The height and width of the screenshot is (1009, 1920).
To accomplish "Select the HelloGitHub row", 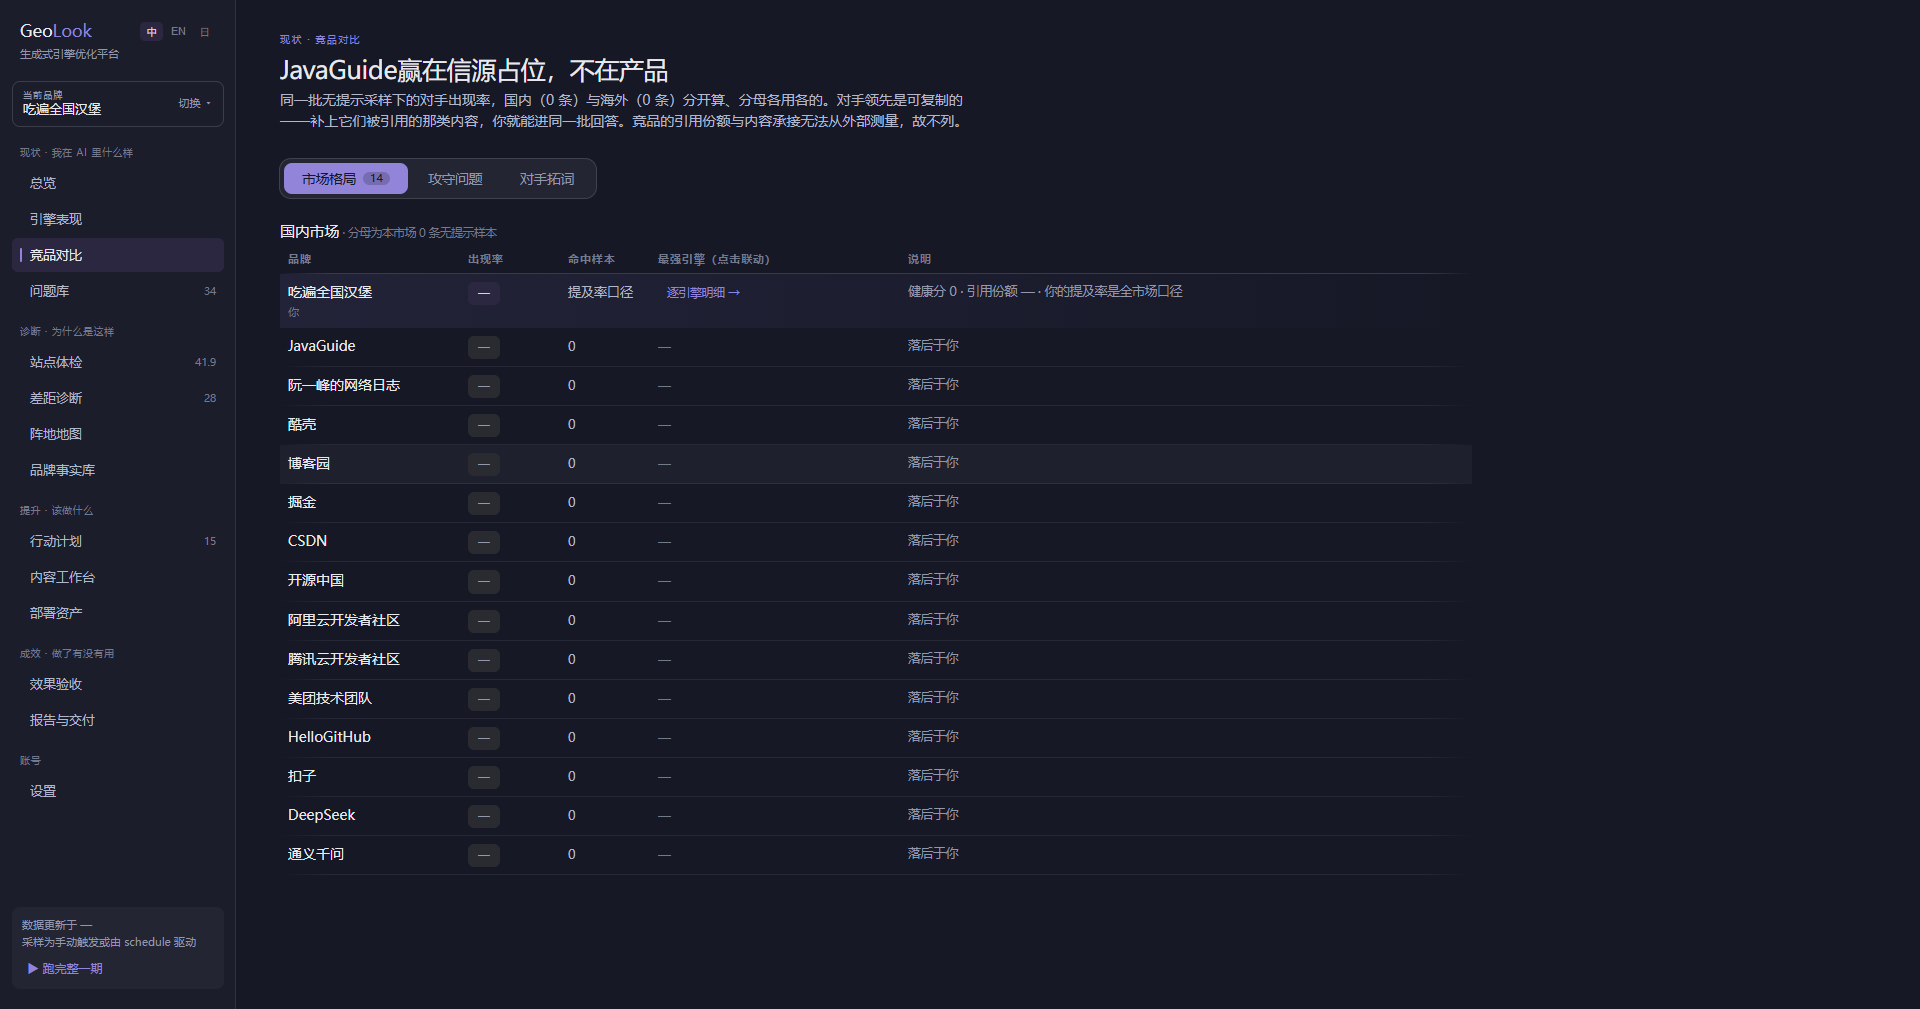I will [876, 738].
